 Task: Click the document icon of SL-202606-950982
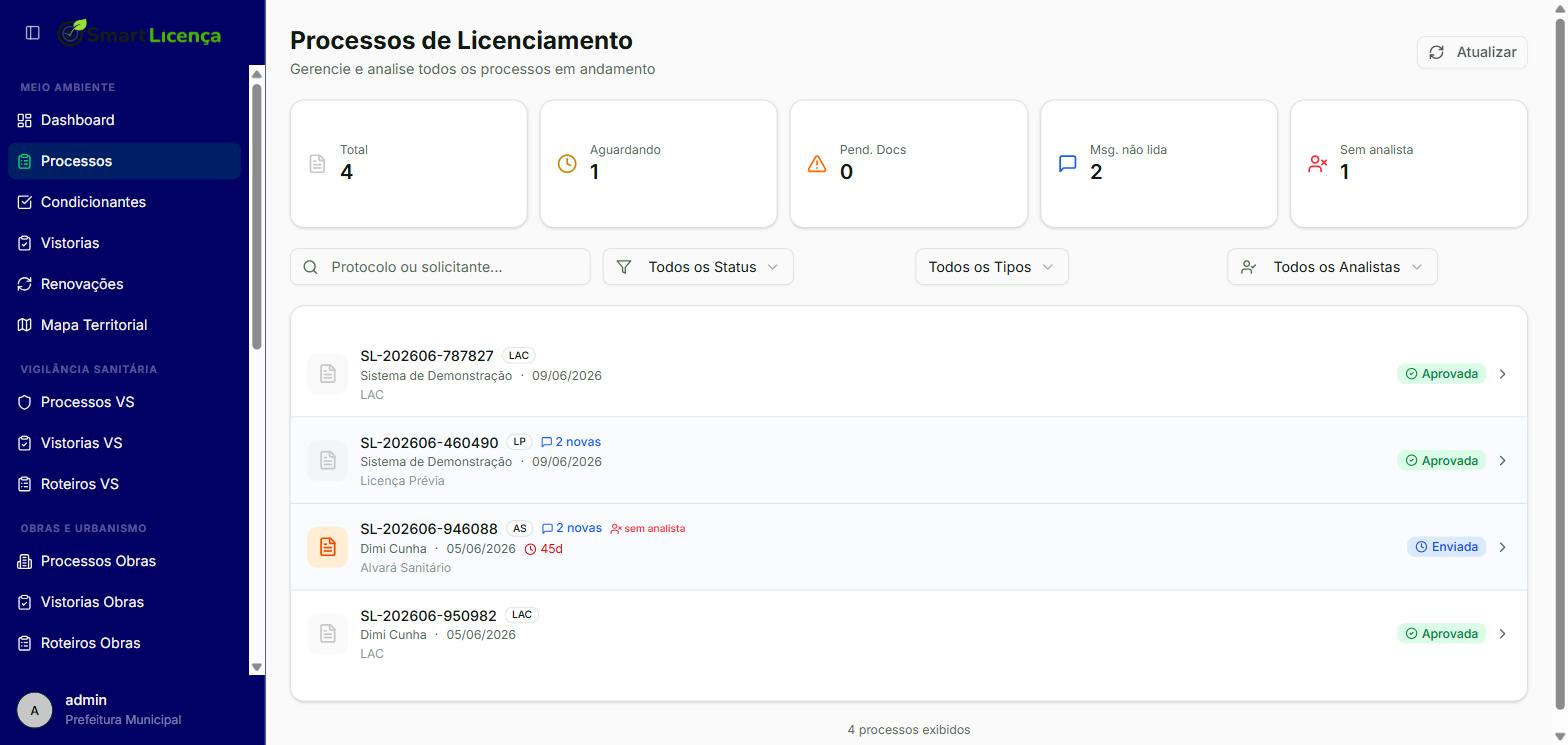pos(327,633)
